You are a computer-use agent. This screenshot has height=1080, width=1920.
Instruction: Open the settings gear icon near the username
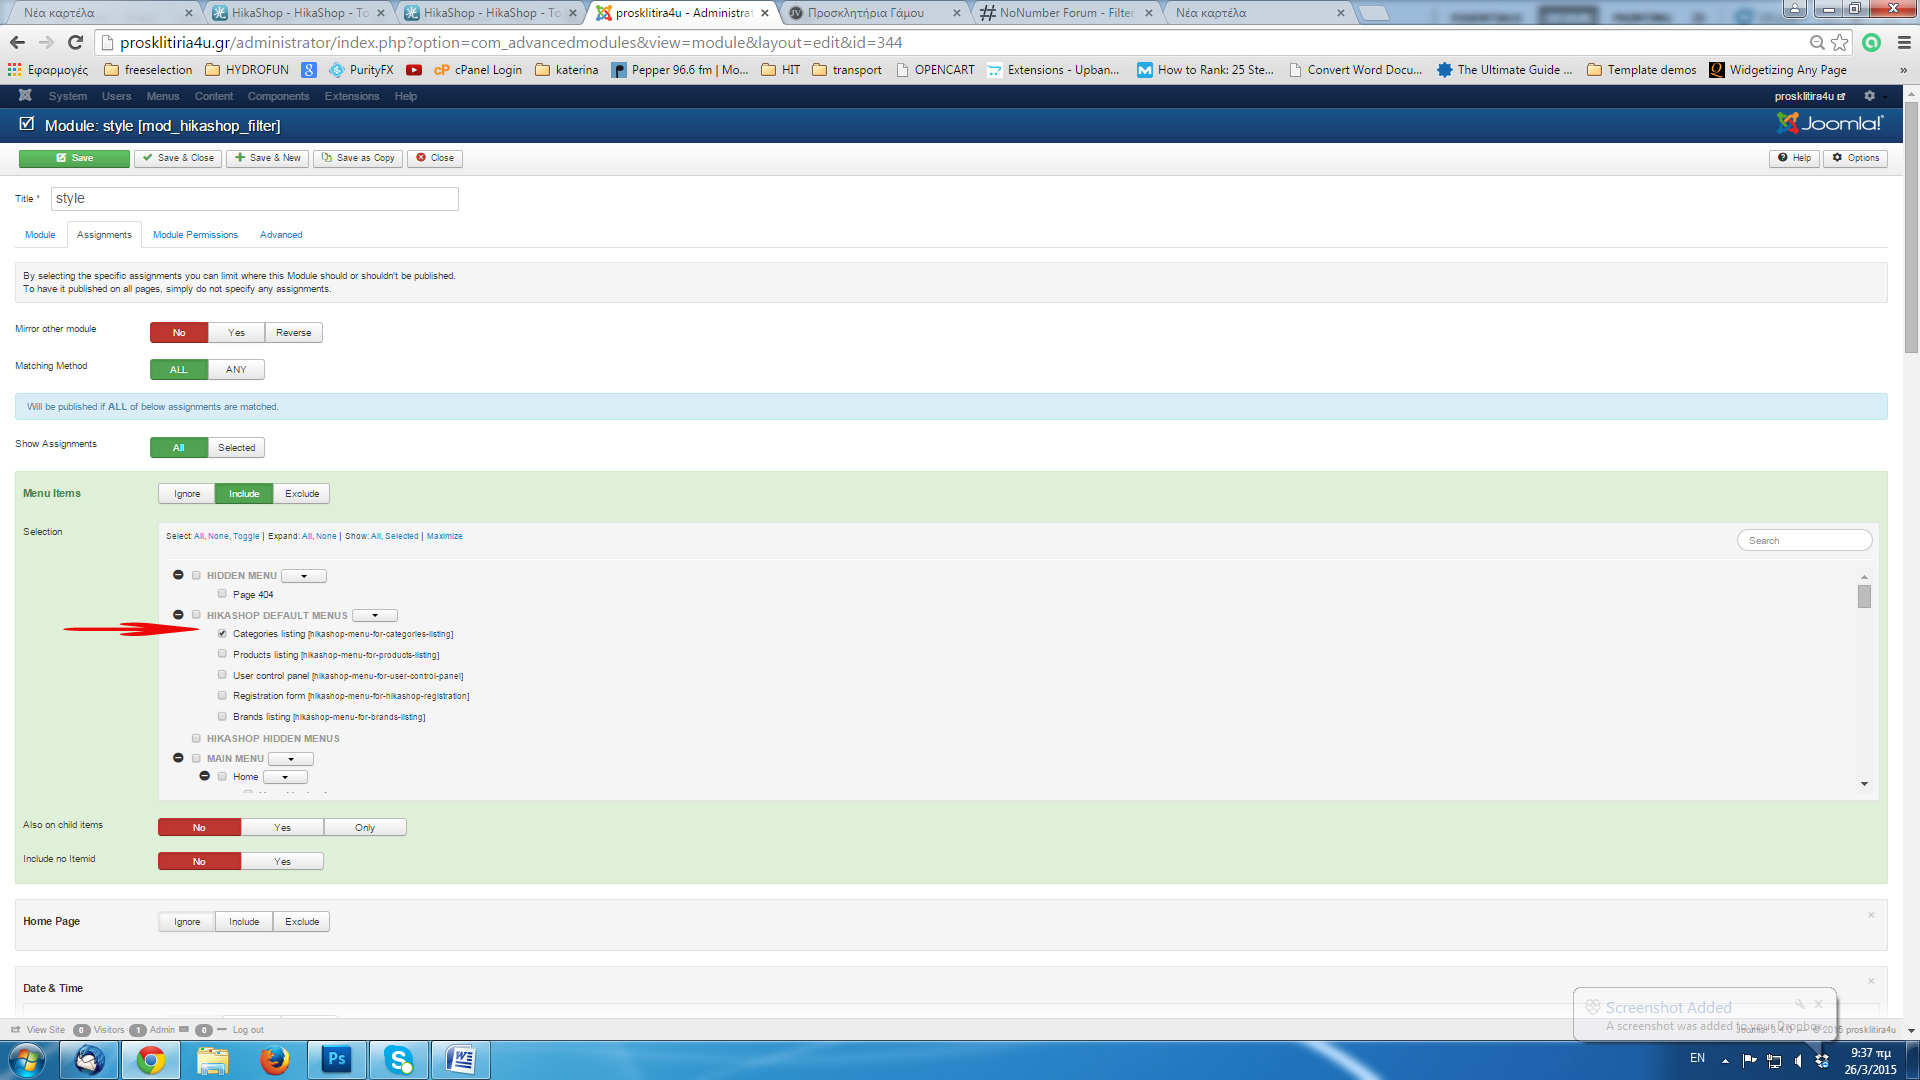[1869, 96]
